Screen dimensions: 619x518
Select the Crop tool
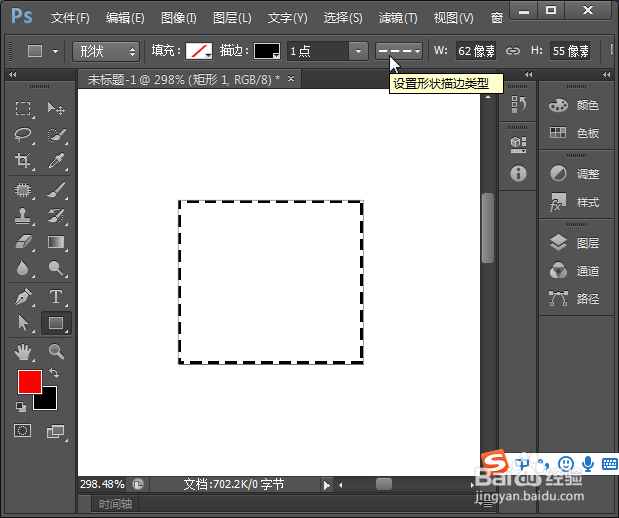coord(23,160)
